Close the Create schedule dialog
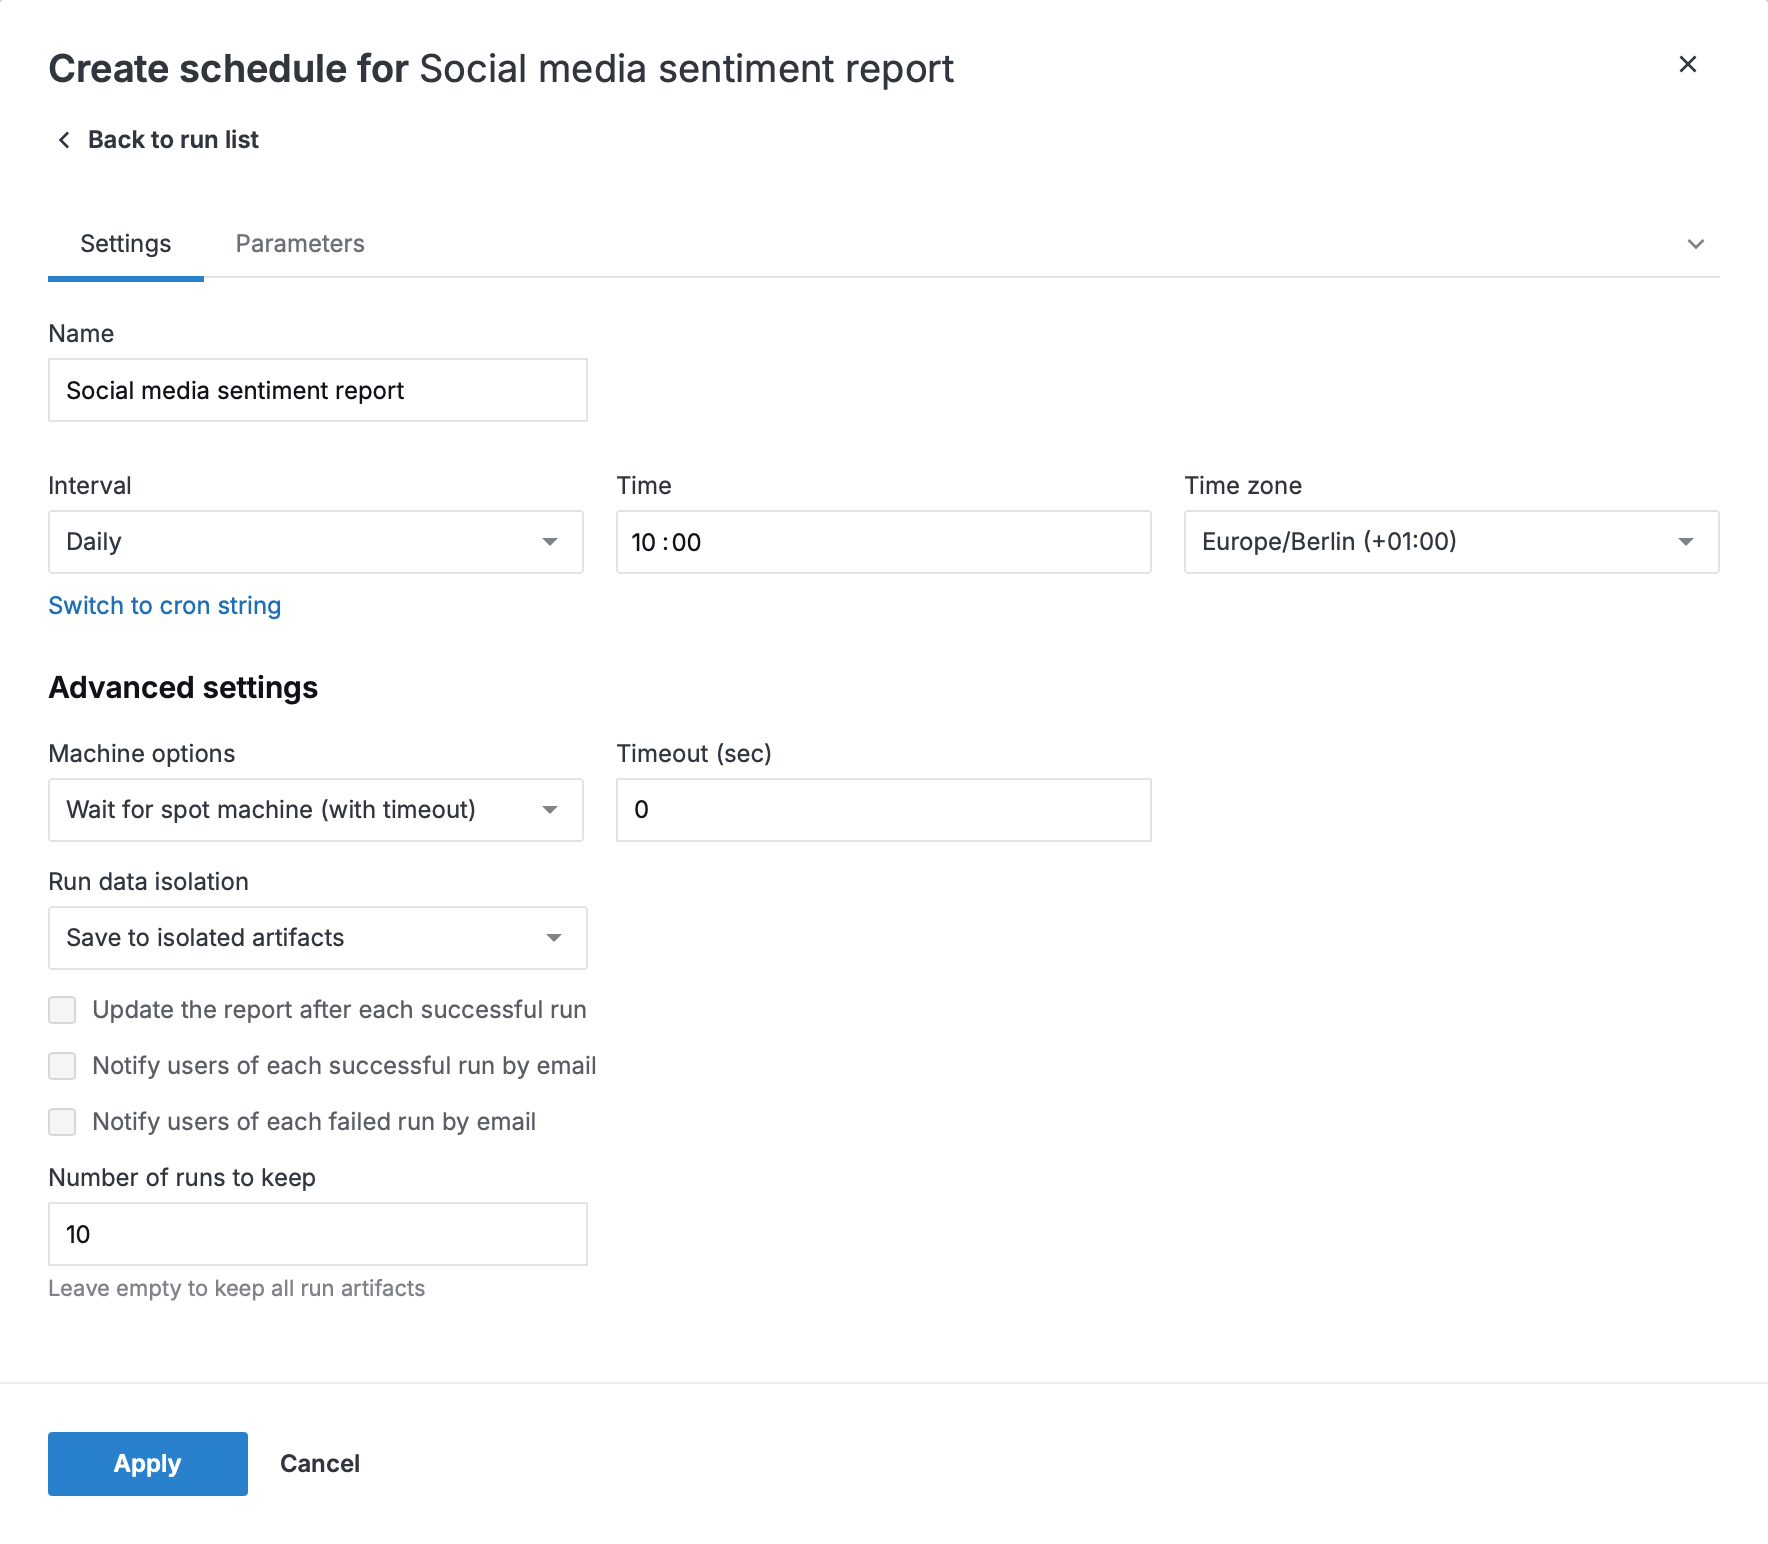This screenshot has width=1768, height=1544. click(x=1688, y=64)
